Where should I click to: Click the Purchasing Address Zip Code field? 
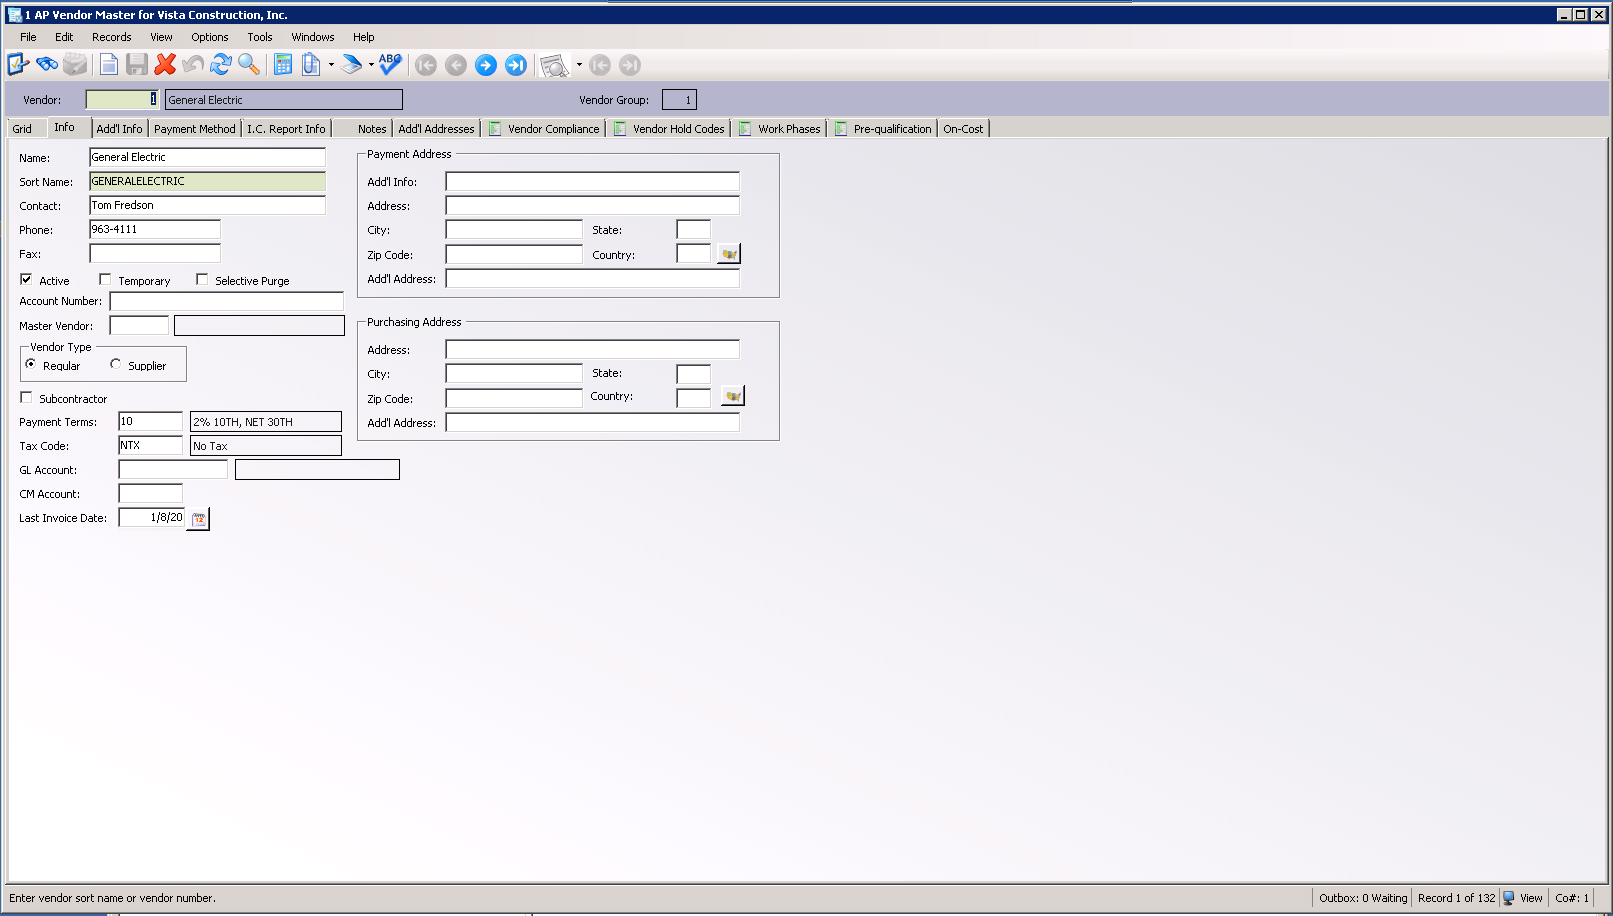(x=514, y=398)
